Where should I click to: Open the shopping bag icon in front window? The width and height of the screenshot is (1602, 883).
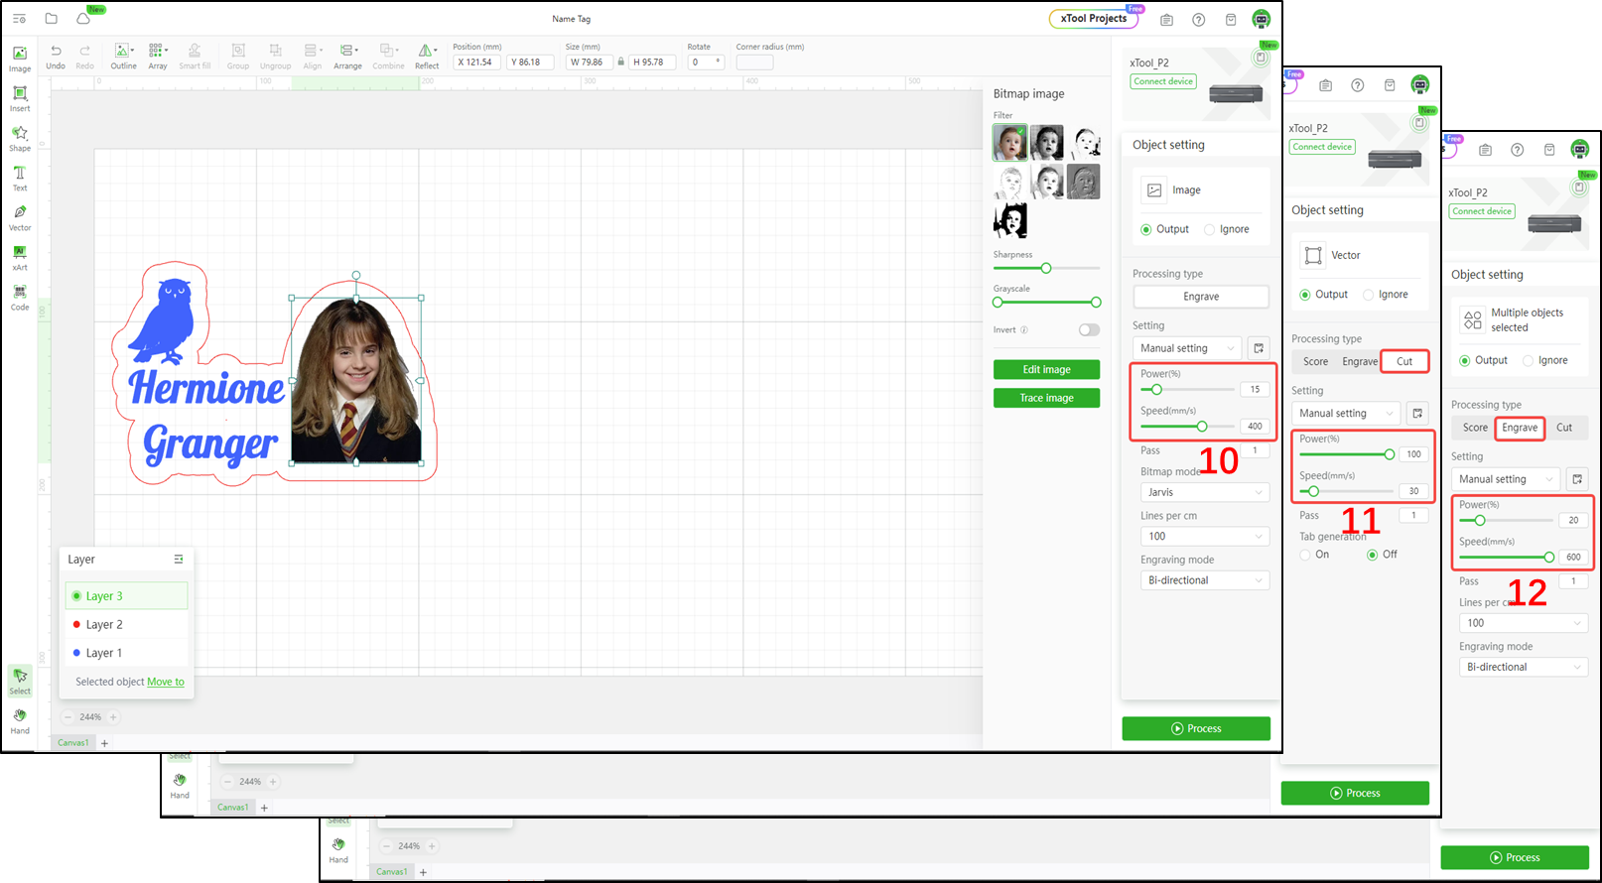1230,20
